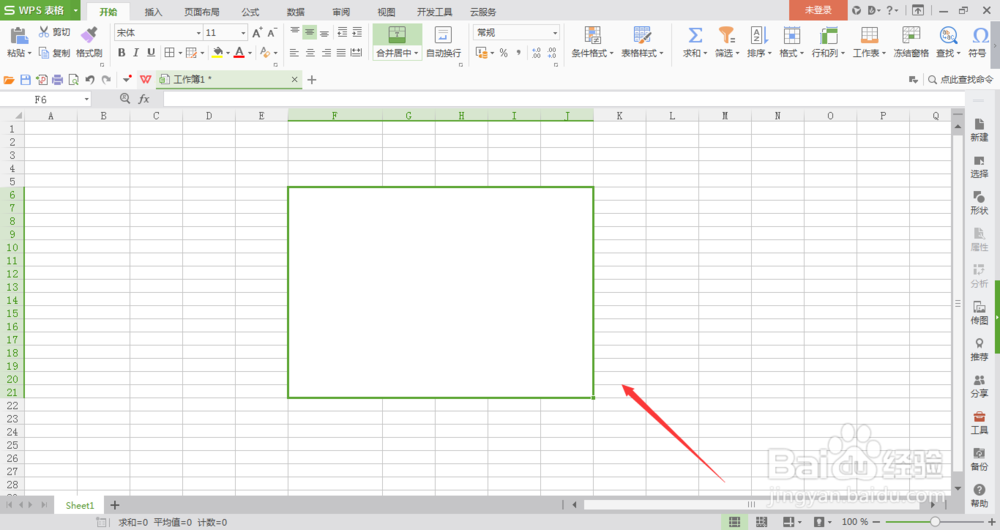Open the font color dropdown arrow
Image resolution: width=1000 pixels, height=530 pixels.
pyautogui.click(x=249, y=54)
